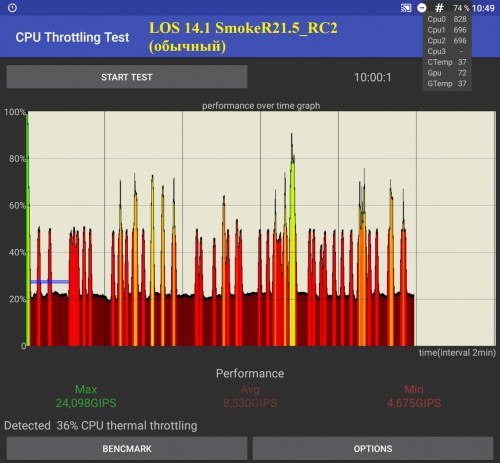This screenshot has width=500, height=463.
Task: Tap the cast screen status icon
Action: point(406,8)
